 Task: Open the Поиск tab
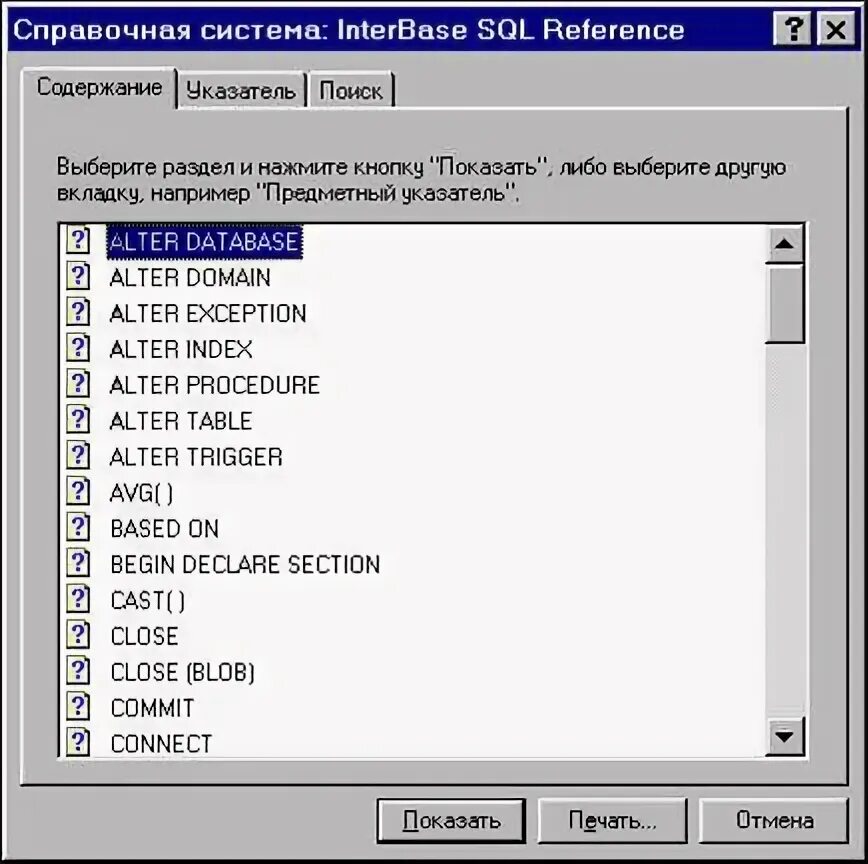pos(351,90)
